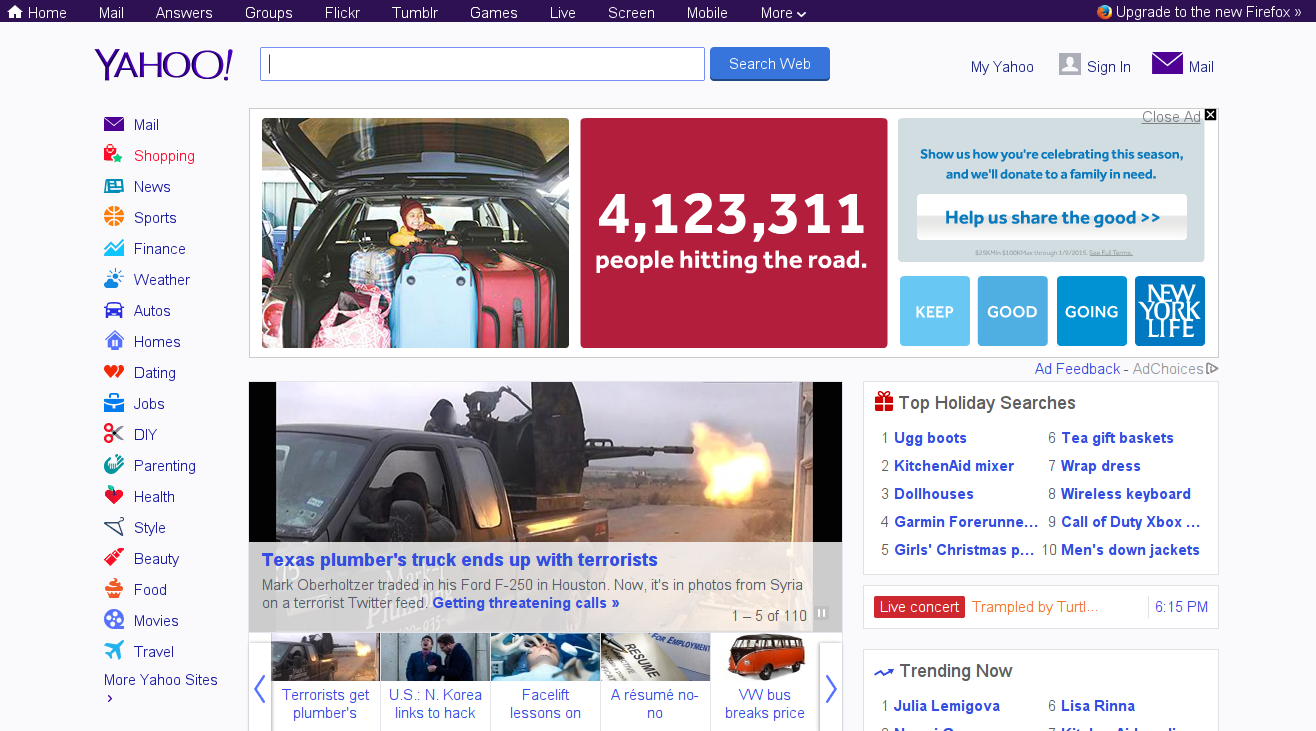Click the New York Life logo tile
Viewport: 1316px width, 731px height.
tap(1170, 311)
